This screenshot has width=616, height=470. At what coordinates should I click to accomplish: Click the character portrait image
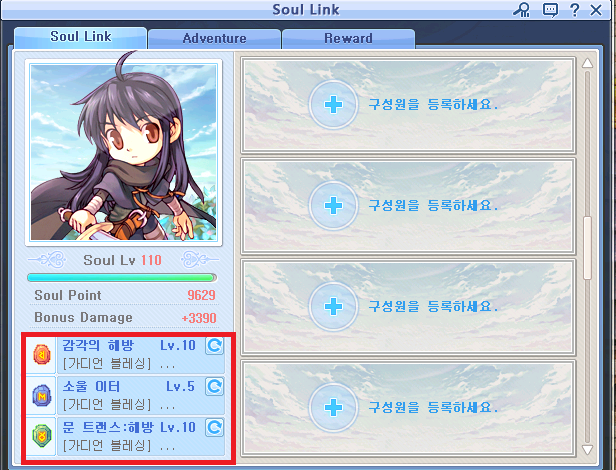click(124, 152)
